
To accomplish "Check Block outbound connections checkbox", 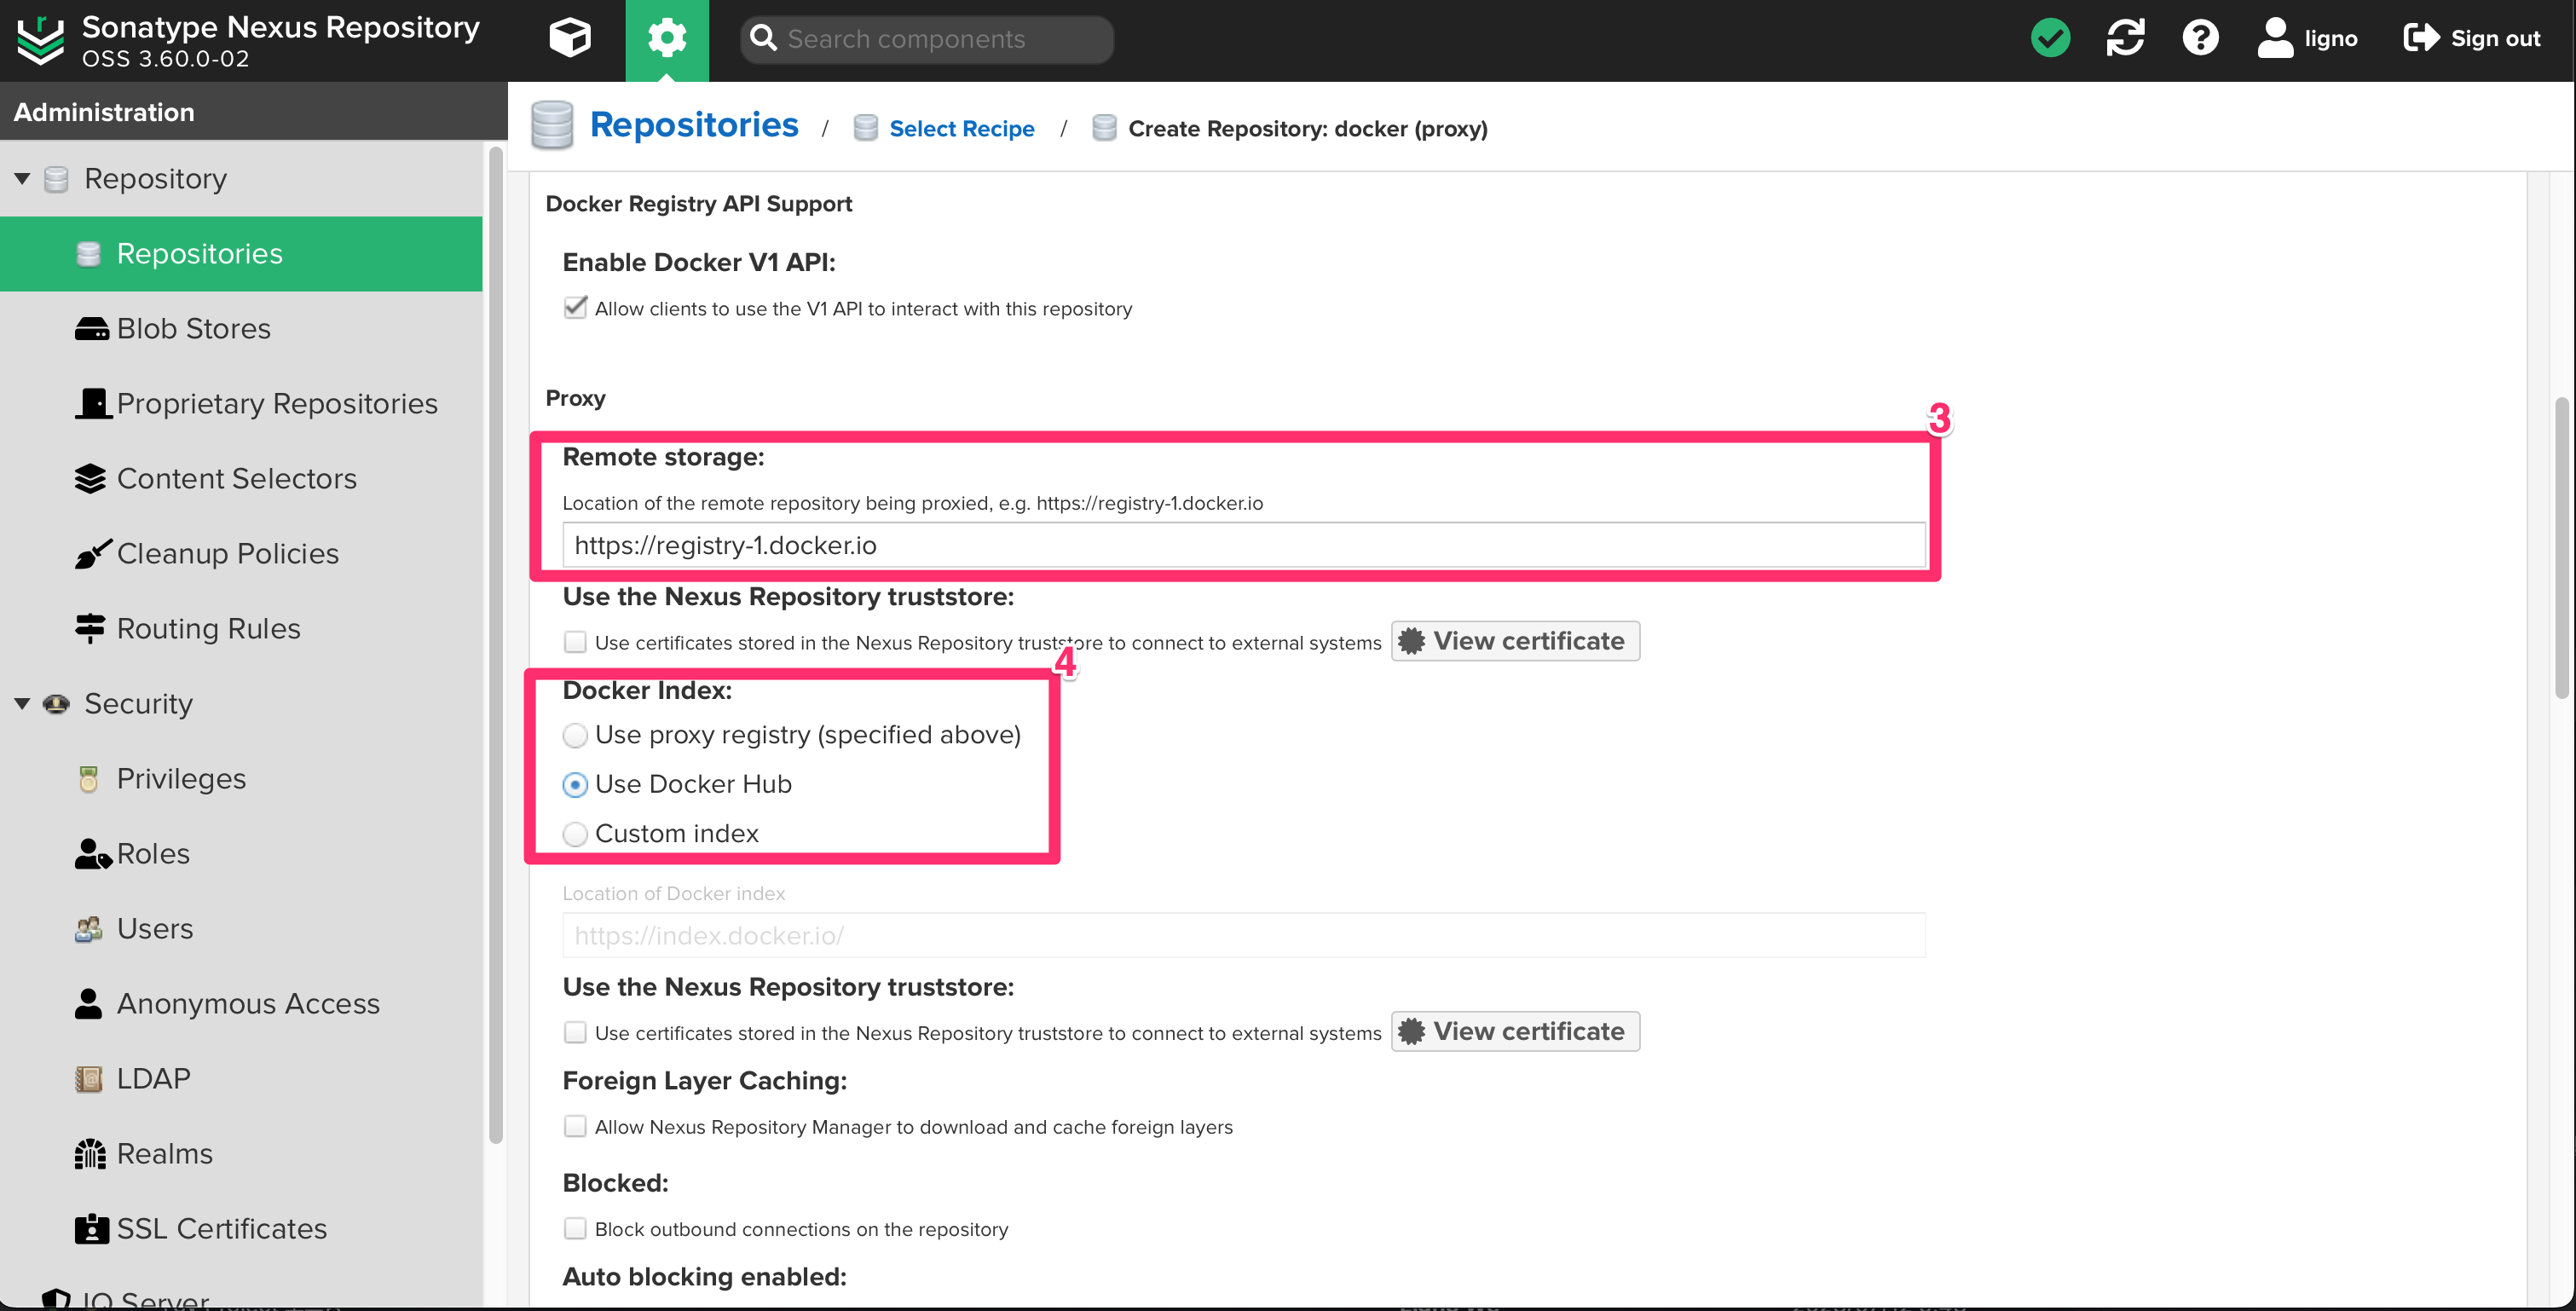I will (575, 1228).
